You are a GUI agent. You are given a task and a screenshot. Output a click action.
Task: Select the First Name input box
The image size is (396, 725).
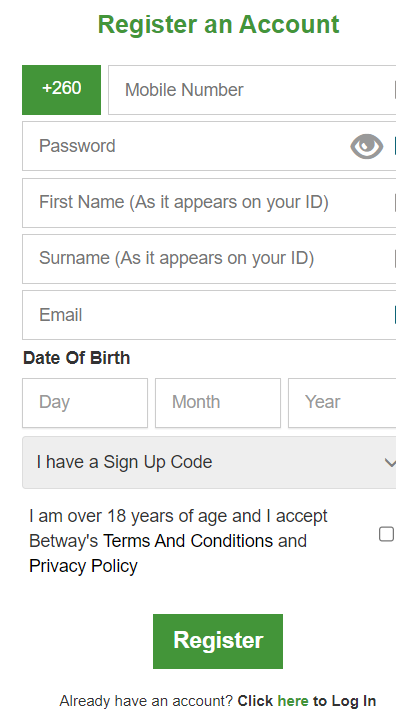pos(209,203)
